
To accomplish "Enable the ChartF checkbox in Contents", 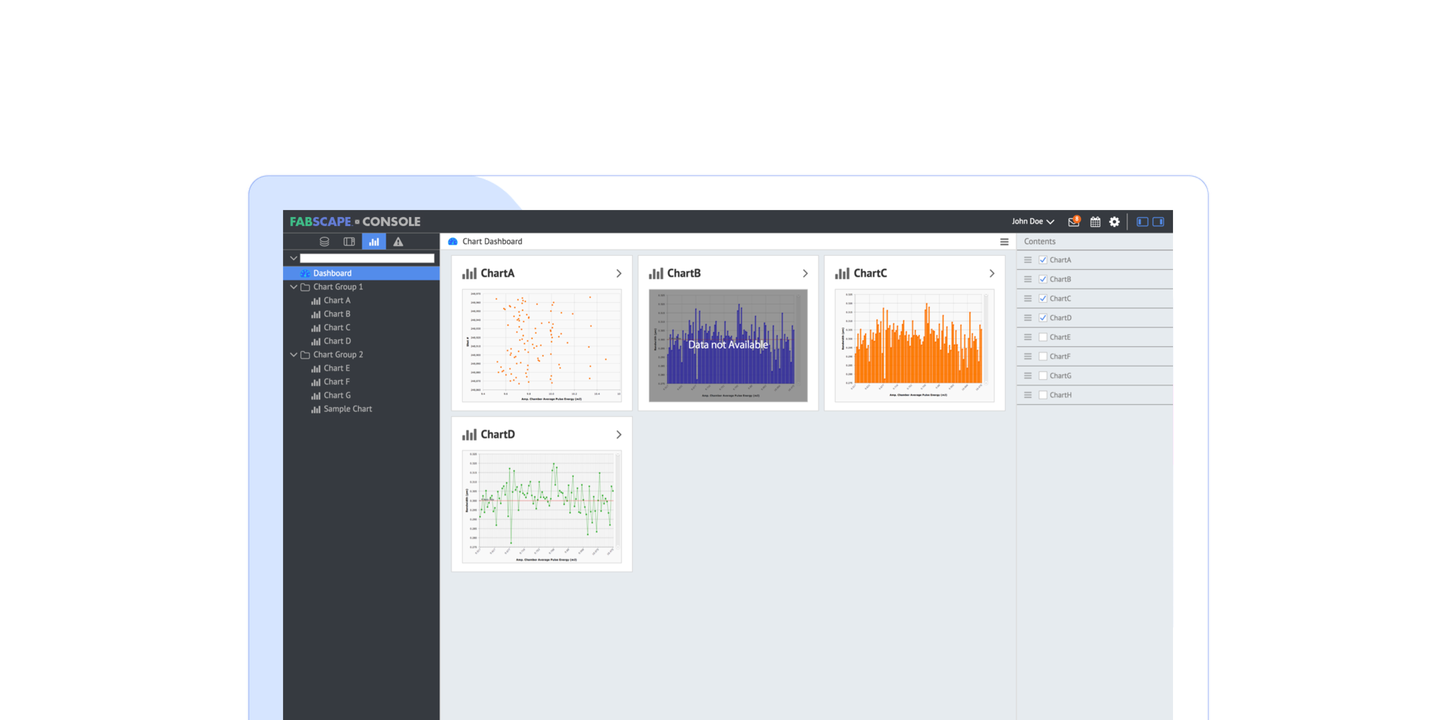I will [x=1043, y=356].
